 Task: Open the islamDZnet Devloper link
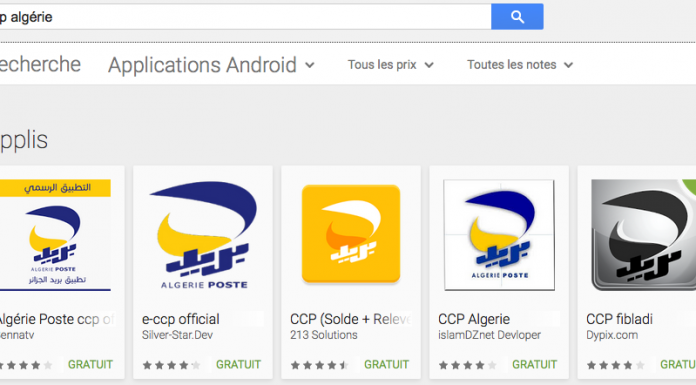(x=490, y=335)
